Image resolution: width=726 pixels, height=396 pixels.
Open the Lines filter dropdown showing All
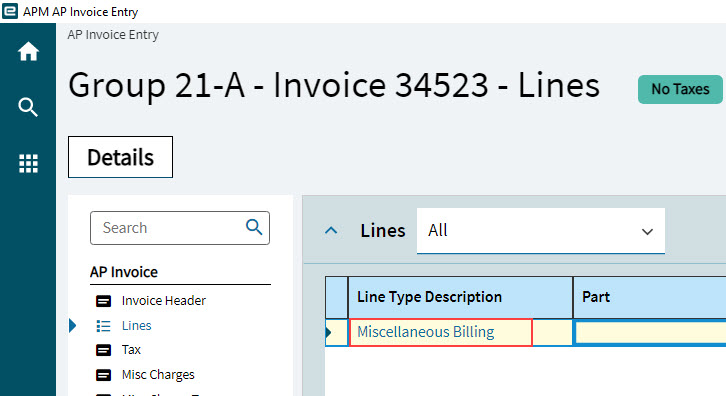point(541,231)
